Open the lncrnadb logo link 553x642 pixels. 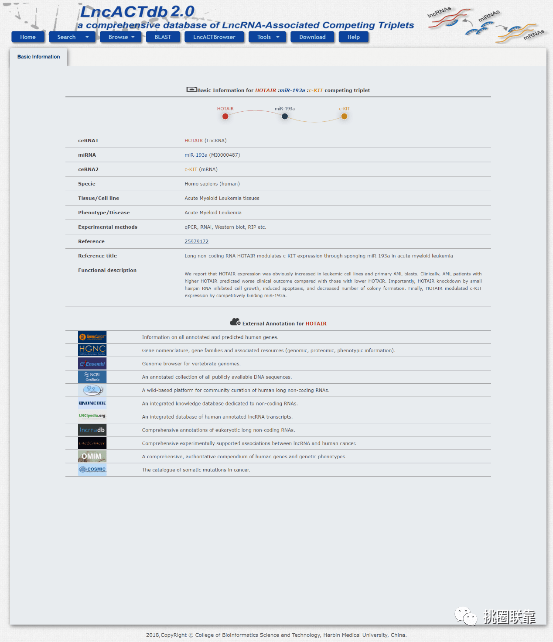pyautogui.click(x=92, y=430)
